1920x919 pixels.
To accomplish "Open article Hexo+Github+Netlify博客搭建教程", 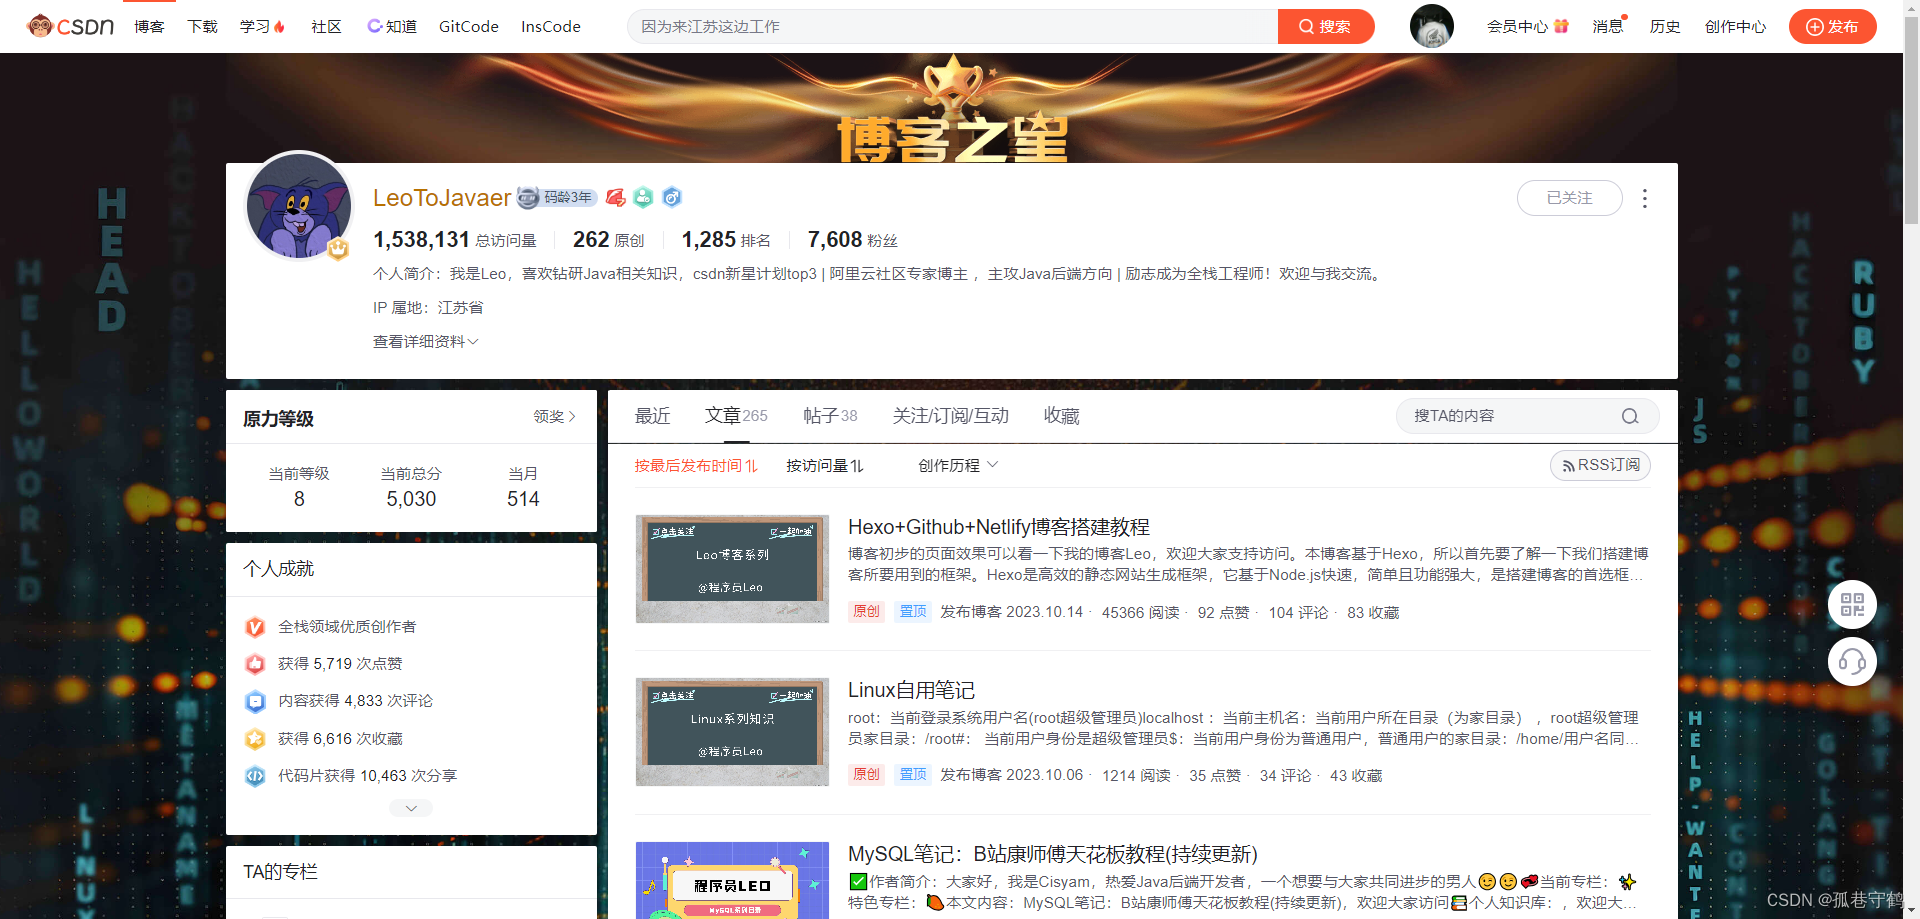I will click(x=998, y=527).
